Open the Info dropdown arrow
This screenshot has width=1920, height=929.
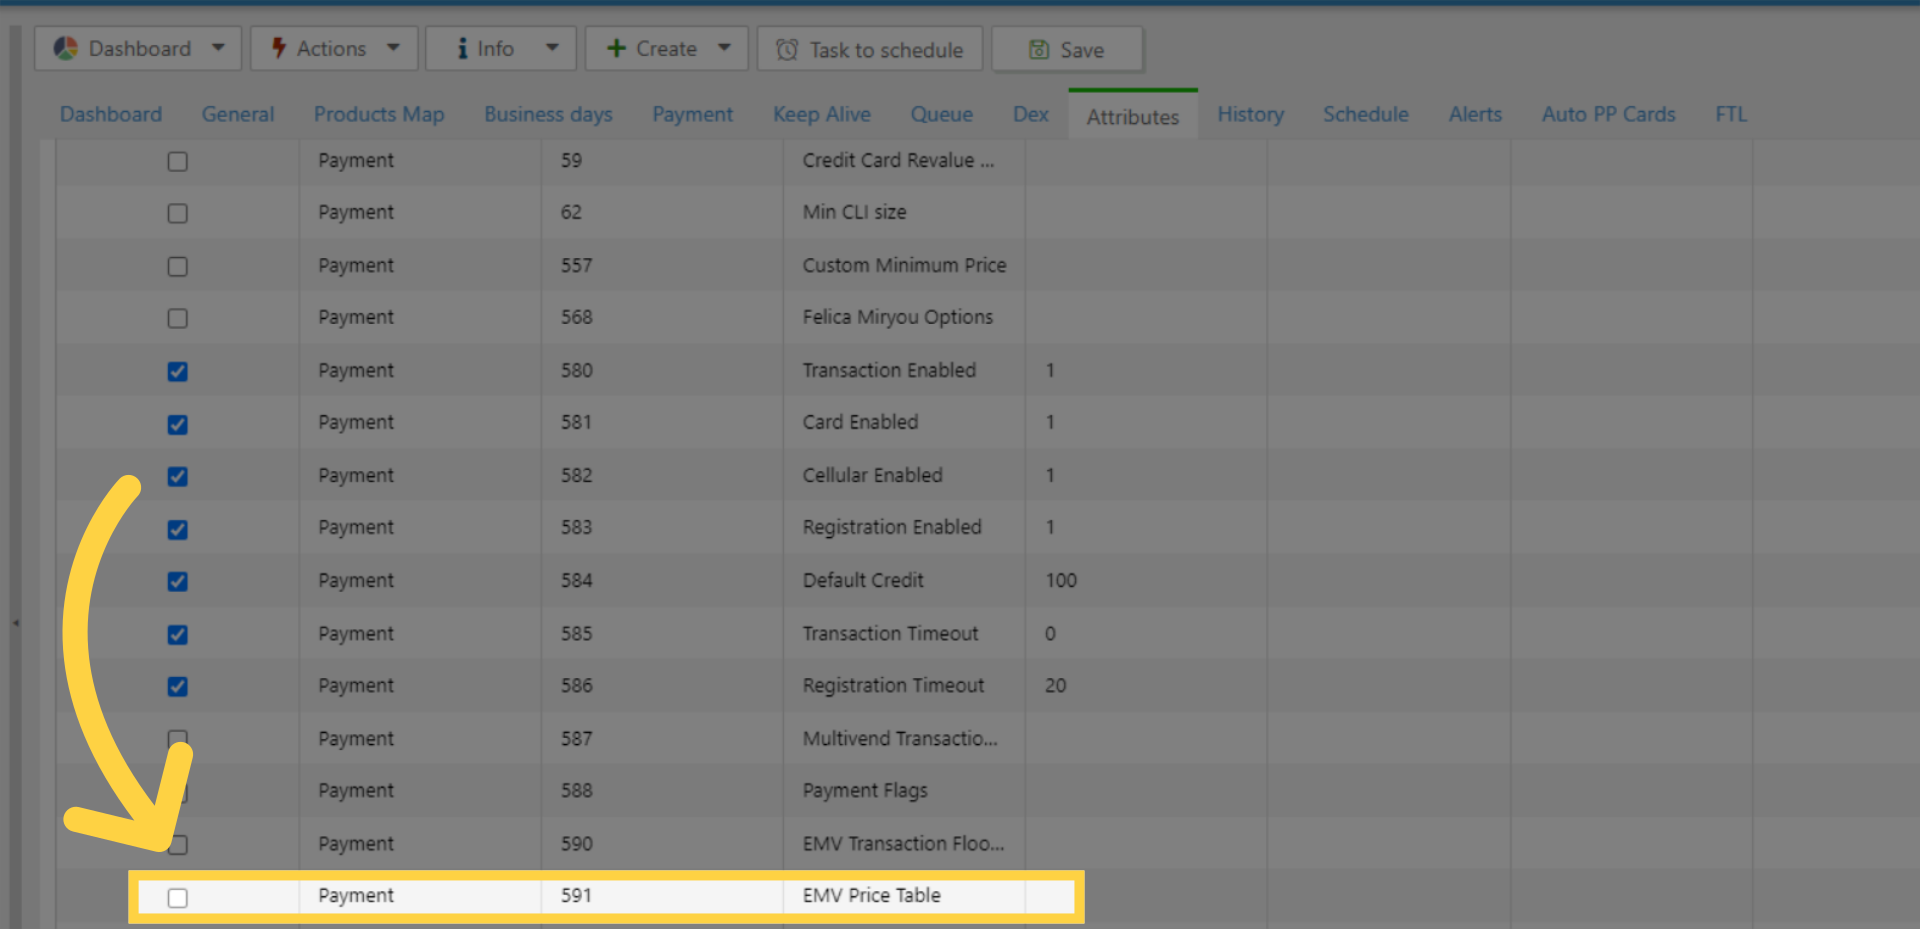coord(552,48)
